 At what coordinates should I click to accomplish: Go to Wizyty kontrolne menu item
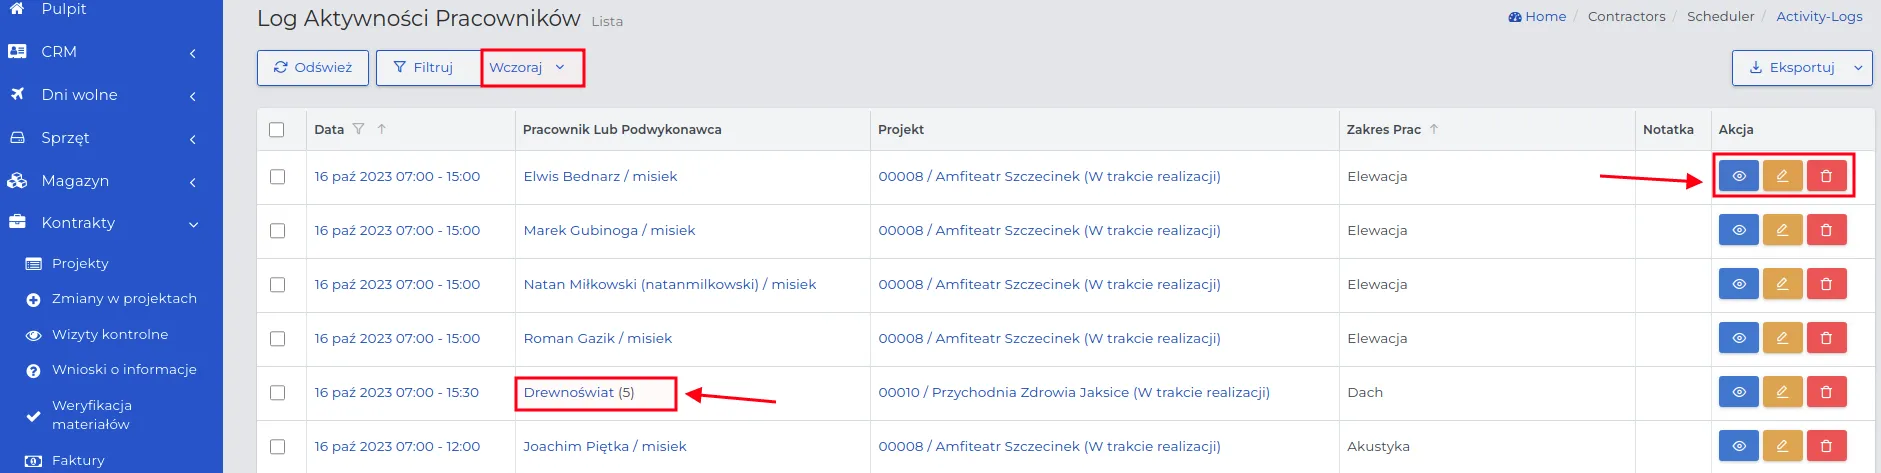point(110,334)
